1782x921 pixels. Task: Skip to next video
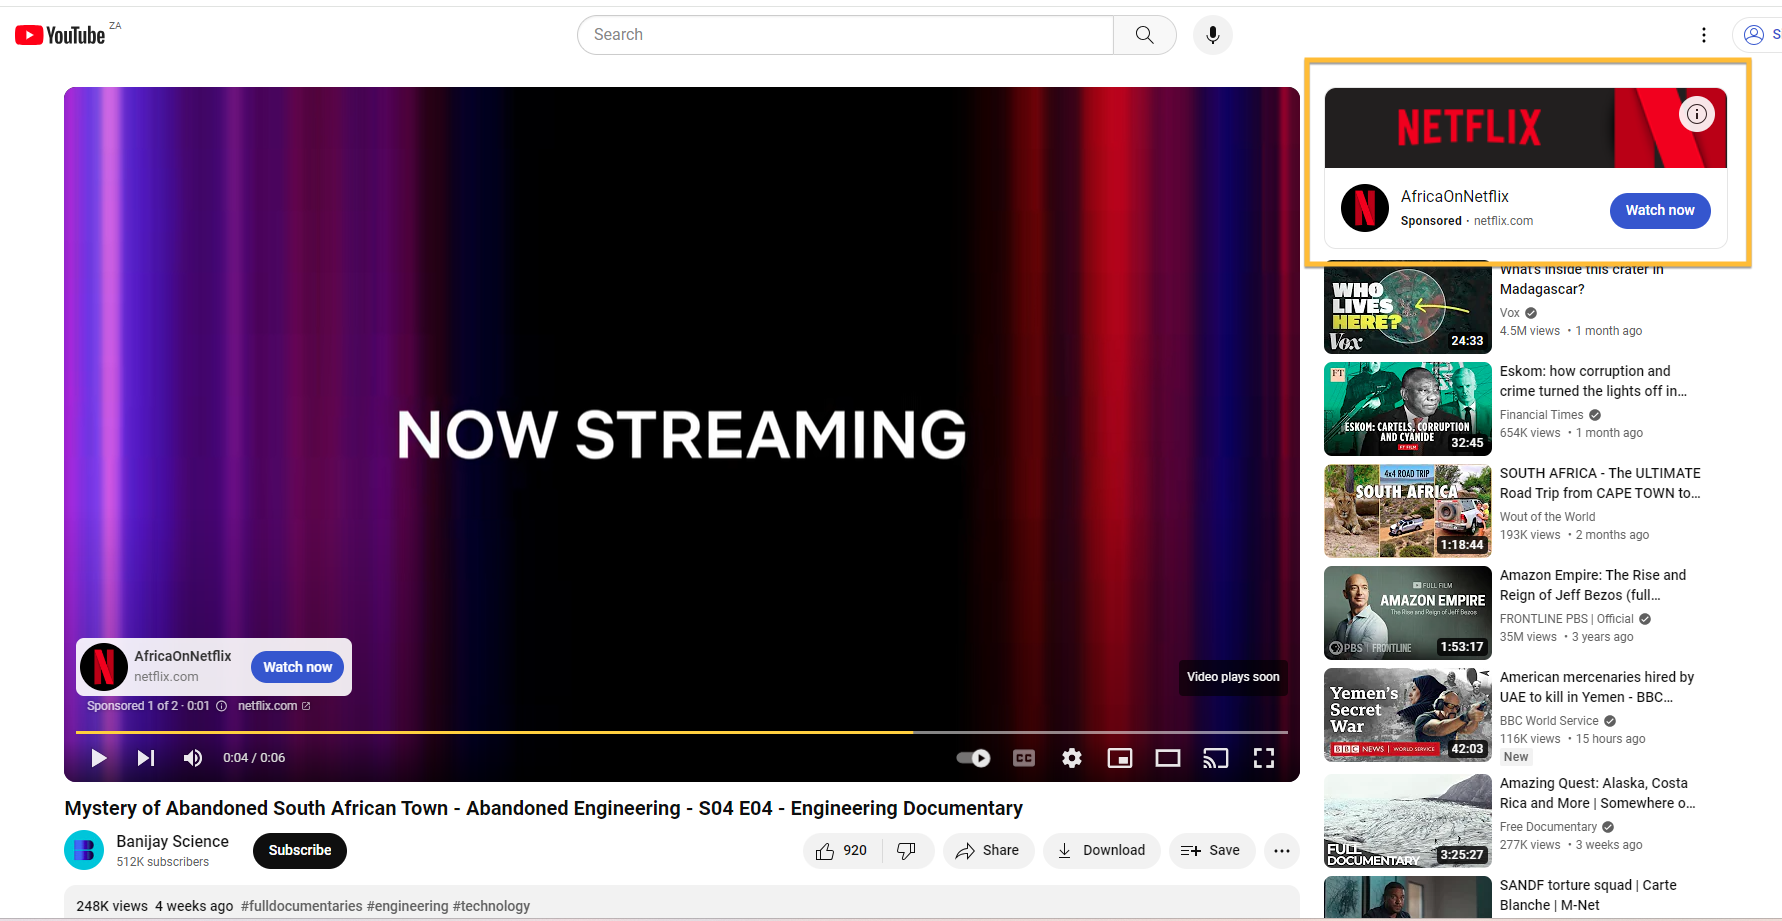[146, 758]
